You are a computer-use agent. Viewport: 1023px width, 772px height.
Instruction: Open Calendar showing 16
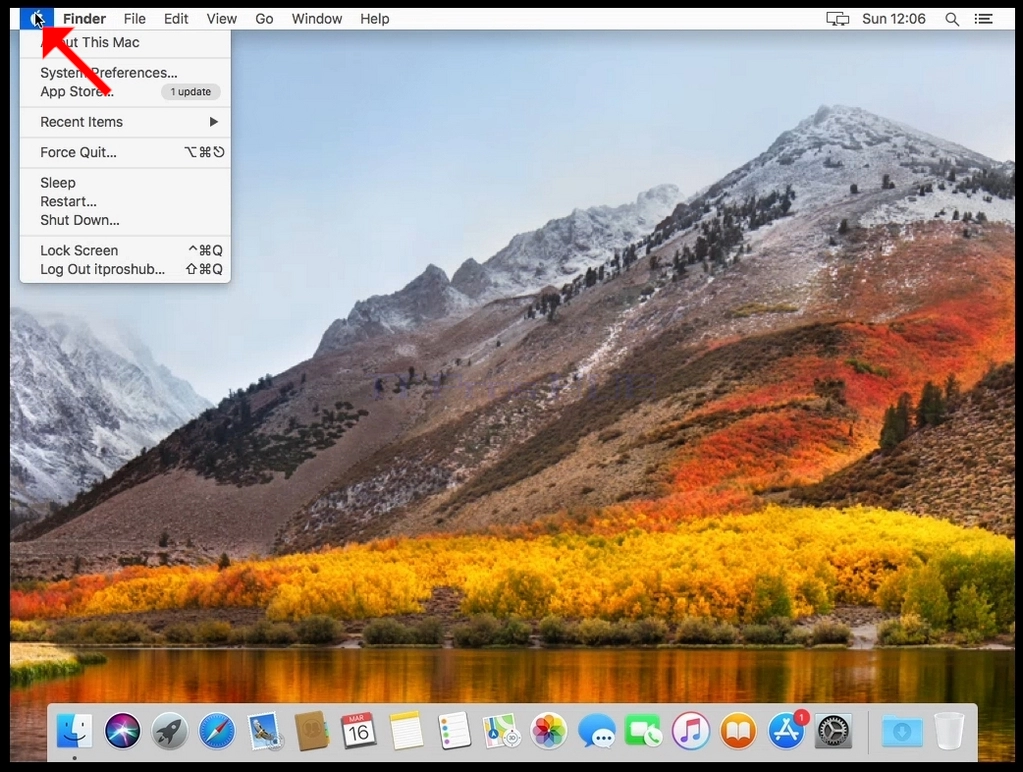(x=359, y=730)
